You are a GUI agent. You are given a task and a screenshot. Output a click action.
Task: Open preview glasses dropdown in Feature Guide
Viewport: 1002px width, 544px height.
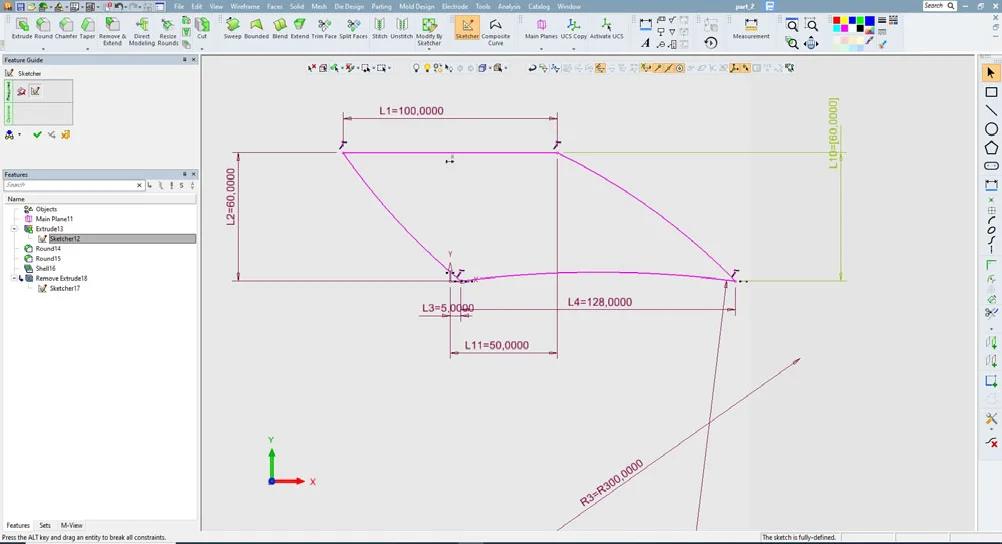coord(19,135)
